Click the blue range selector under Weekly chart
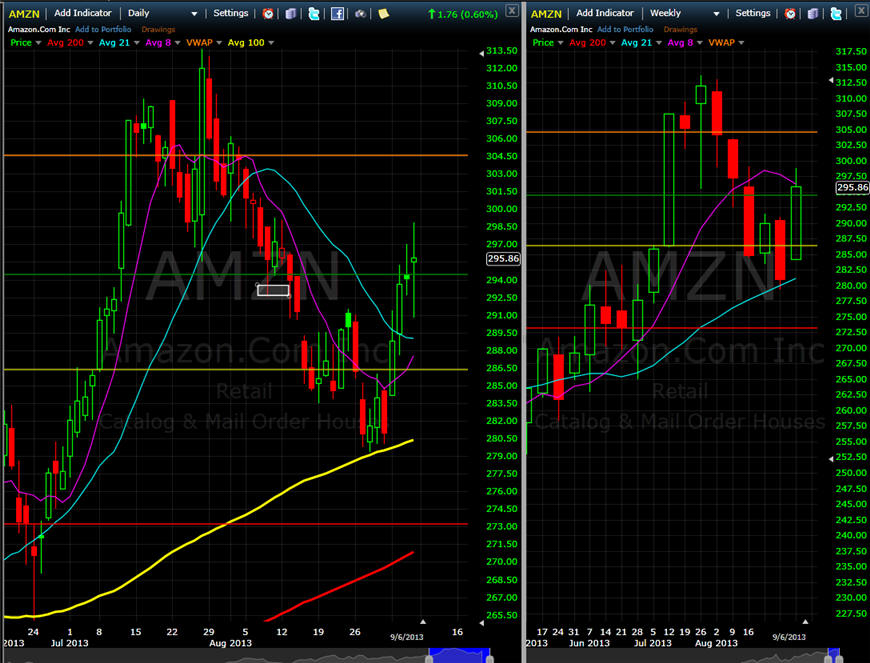870x663 pixels. [834, 655]
